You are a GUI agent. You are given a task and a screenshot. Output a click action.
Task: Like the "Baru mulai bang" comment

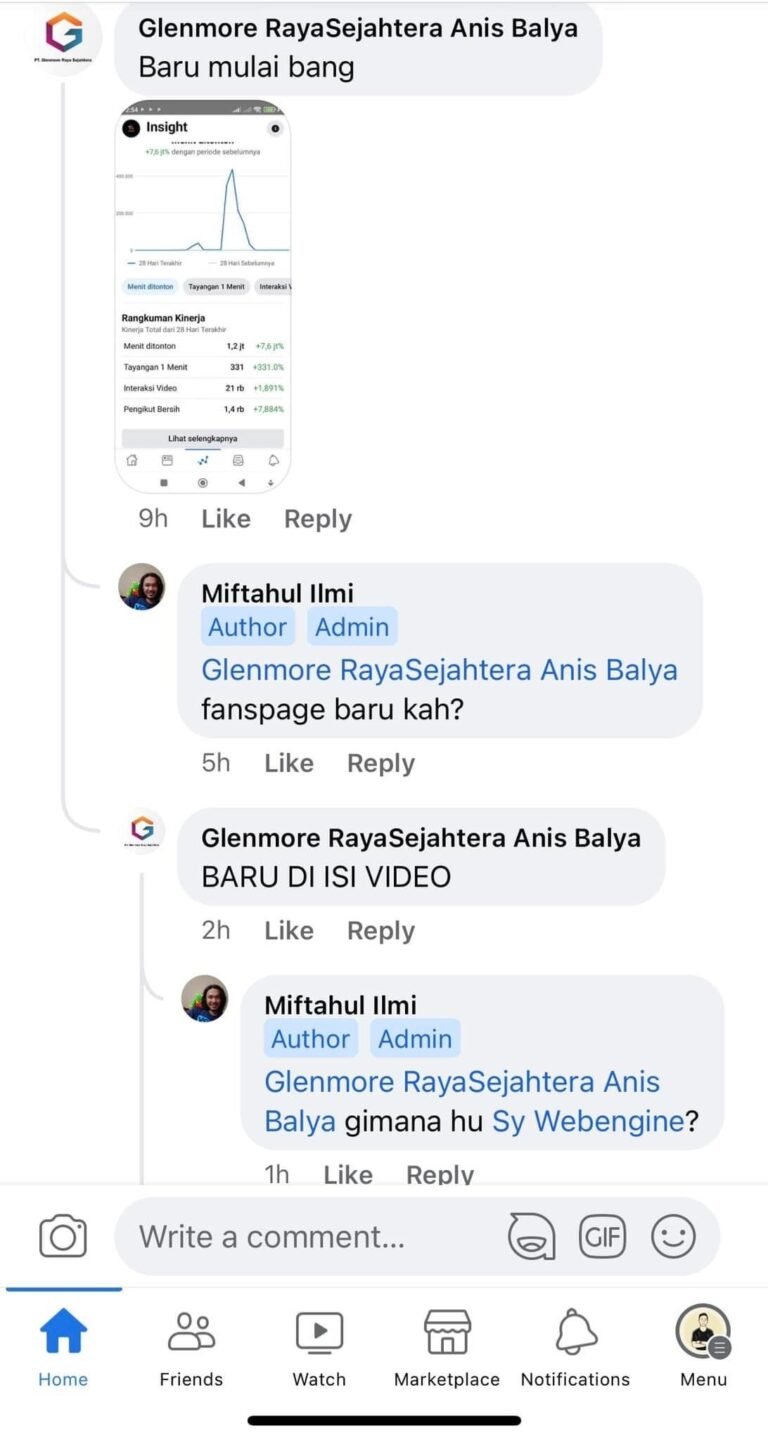(x=226, y=519)
